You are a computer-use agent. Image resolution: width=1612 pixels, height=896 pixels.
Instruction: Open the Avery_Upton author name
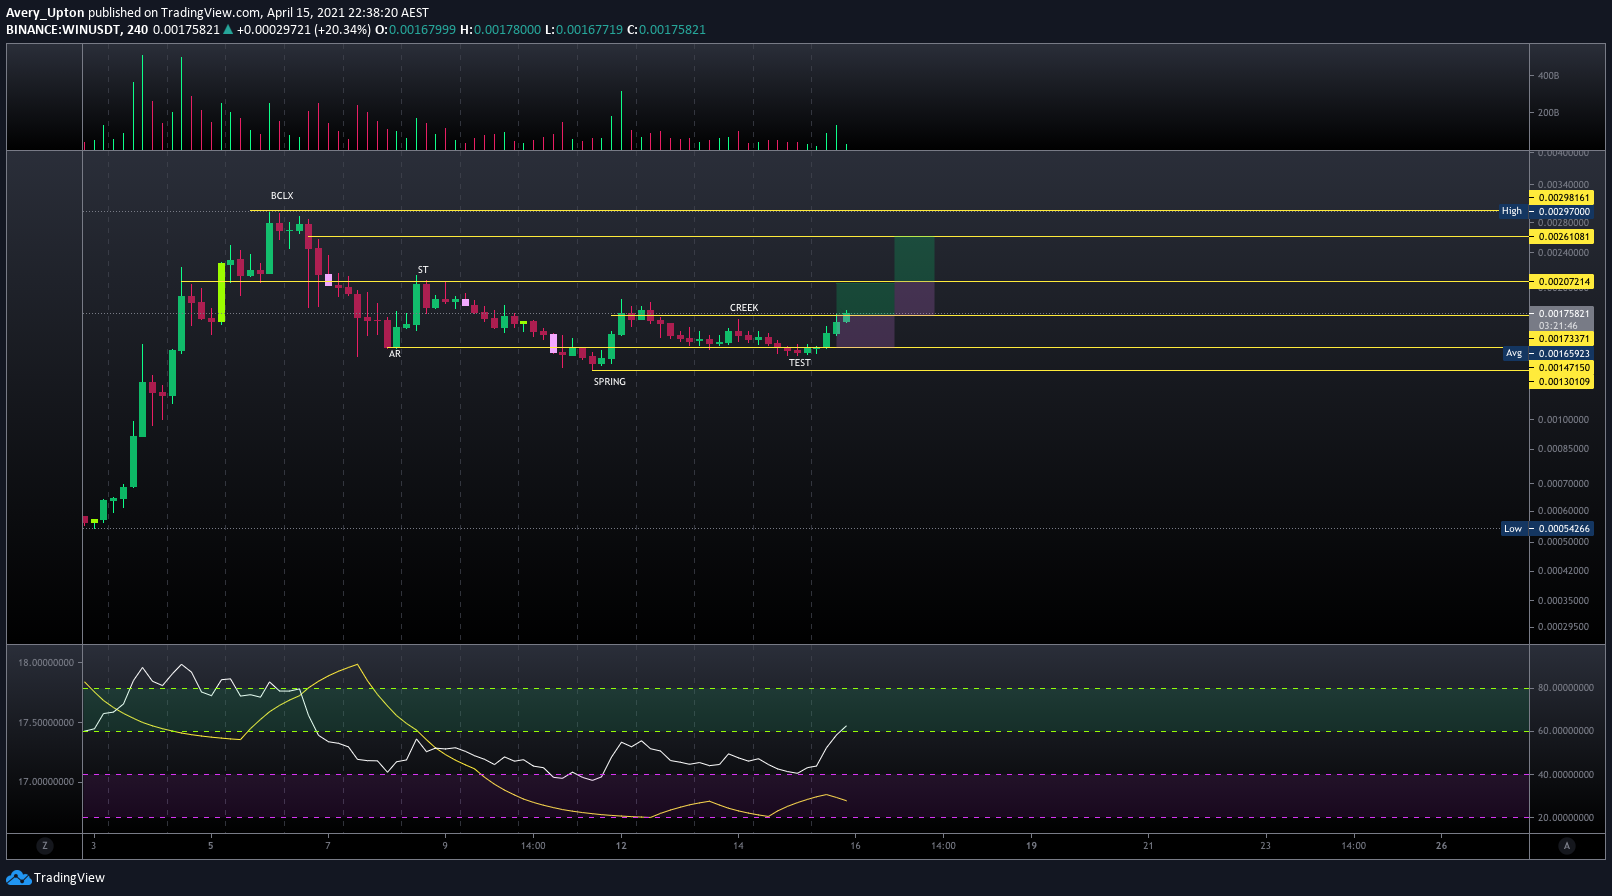(45, 13)
